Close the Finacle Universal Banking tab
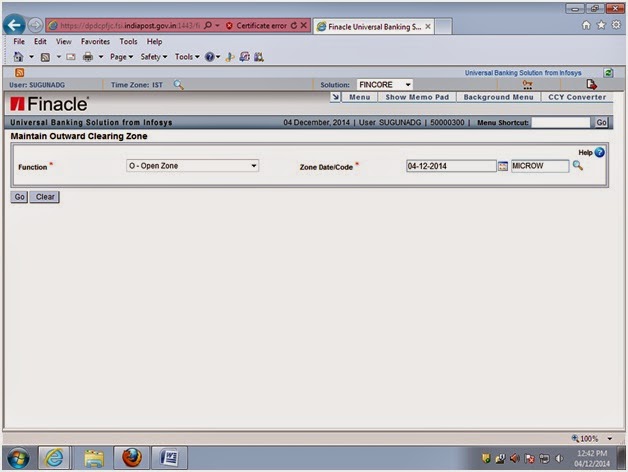Image resolution: width=628 pixels, height=472 pixels. coord(428,26)
